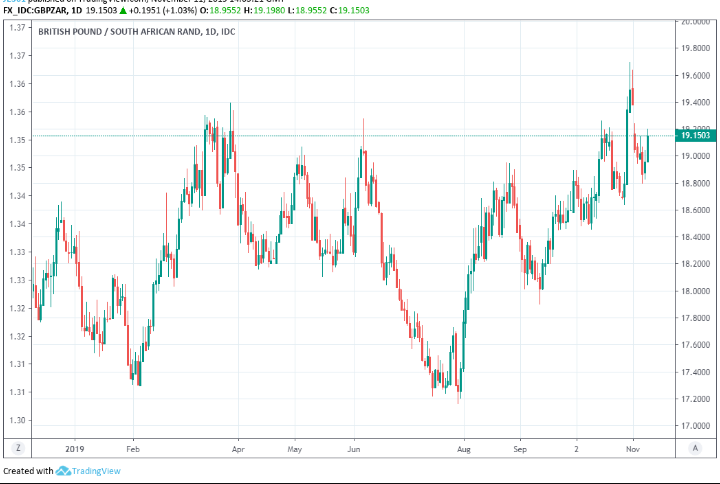The image size is (720, 484).
Task: Click the 17.0000 level on the price axis
Action: (x=695, y=426)
